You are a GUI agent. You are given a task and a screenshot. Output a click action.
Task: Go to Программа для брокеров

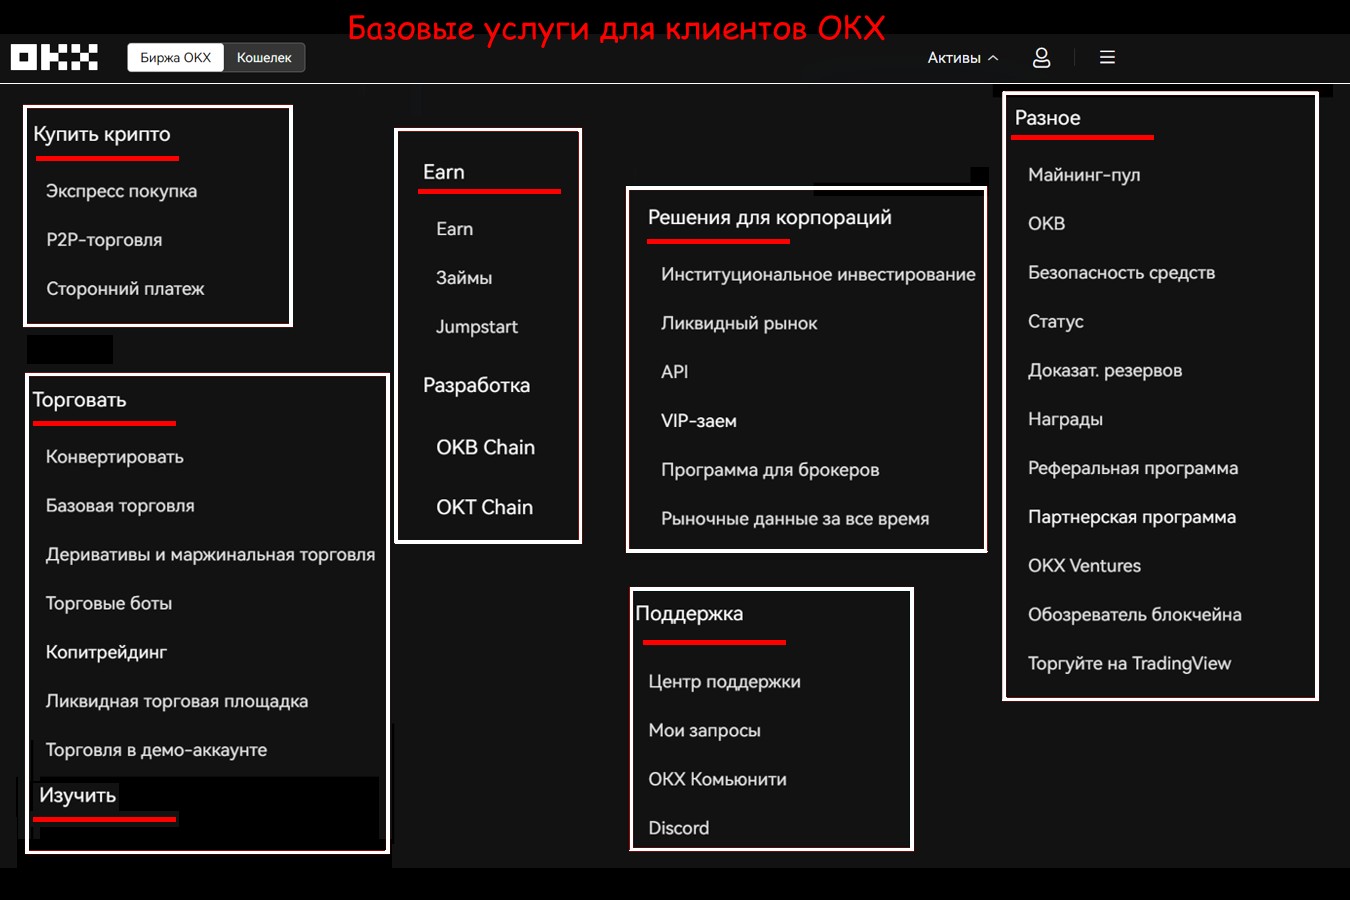click(x=770, y=470)
